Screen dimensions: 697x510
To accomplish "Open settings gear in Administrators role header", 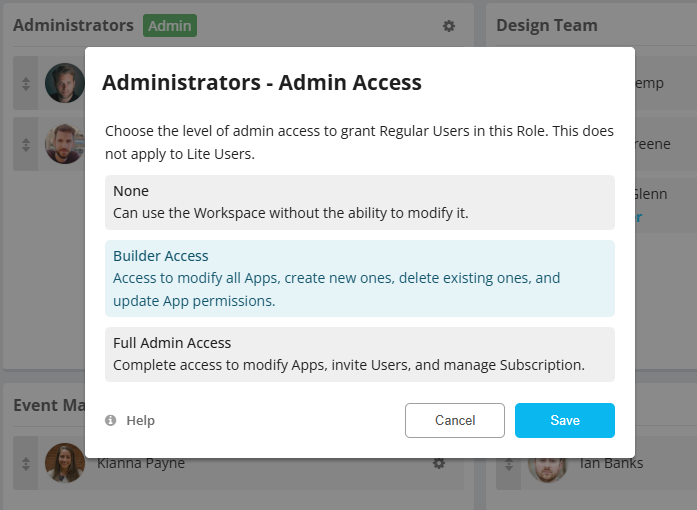I will 449,26.
